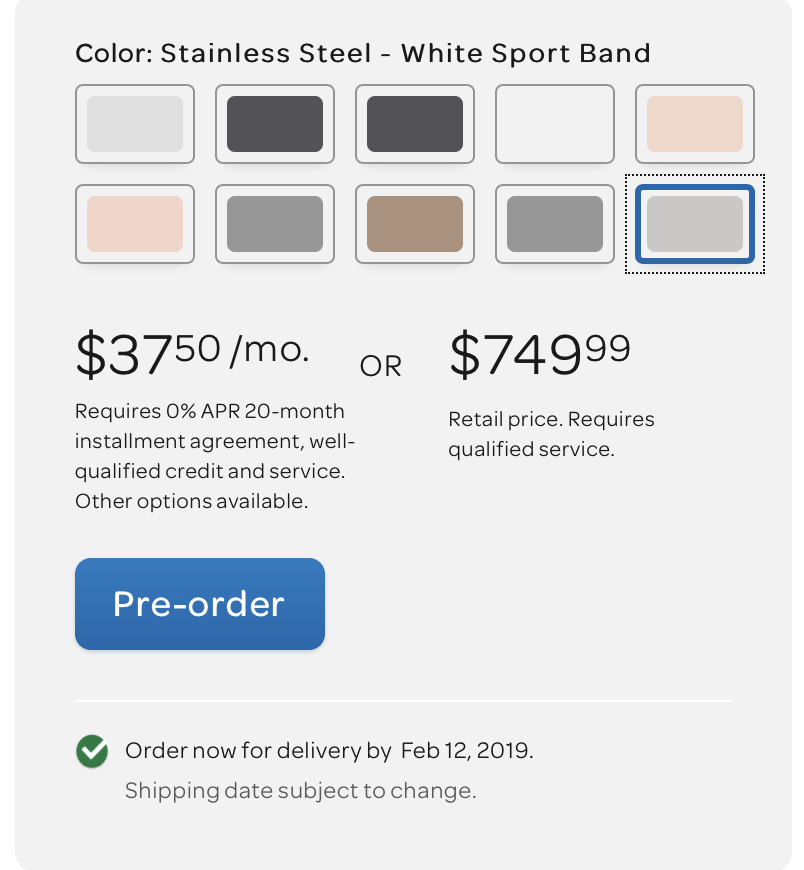Screen dimensions: 804x870
Task: Click the 0% APR installment agreement disclaimer
Action: click(x=215, y=456)
